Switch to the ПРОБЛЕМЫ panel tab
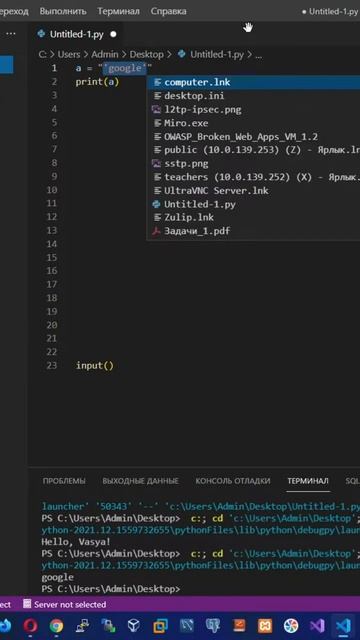This screenshot has width=360, height=640. [64, 481]
